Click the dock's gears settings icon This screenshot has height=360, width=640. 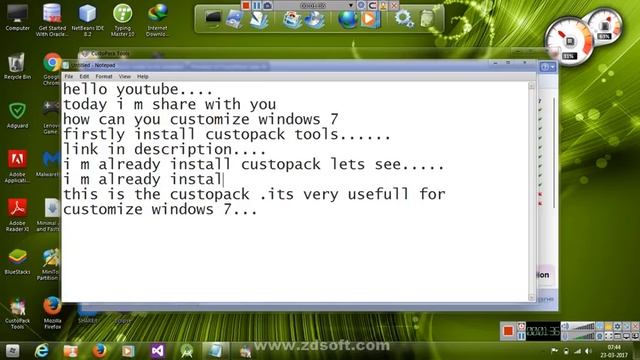tap(404, 19)
